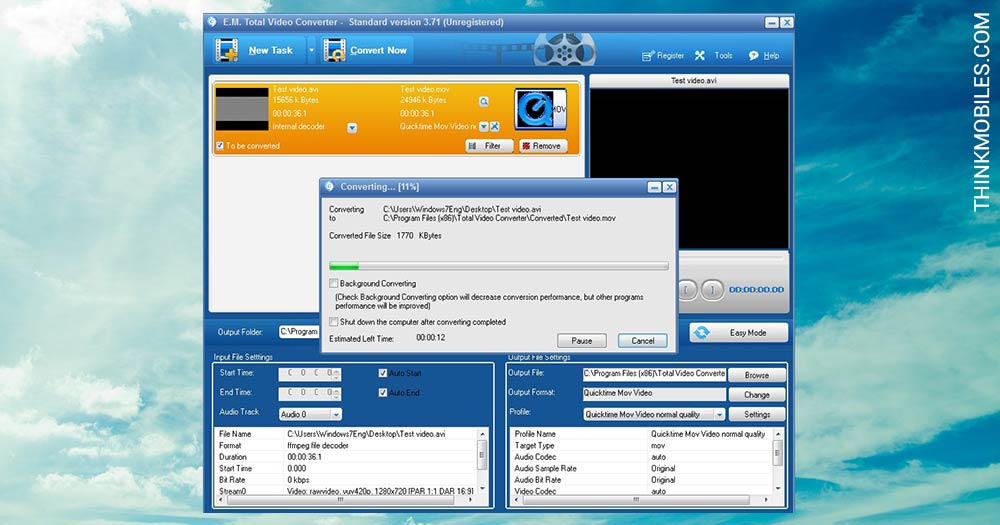The height and width of the screenshot is (525, 1000).
Task: Open the New Task dropdown arrow
Action: point(311,50)
